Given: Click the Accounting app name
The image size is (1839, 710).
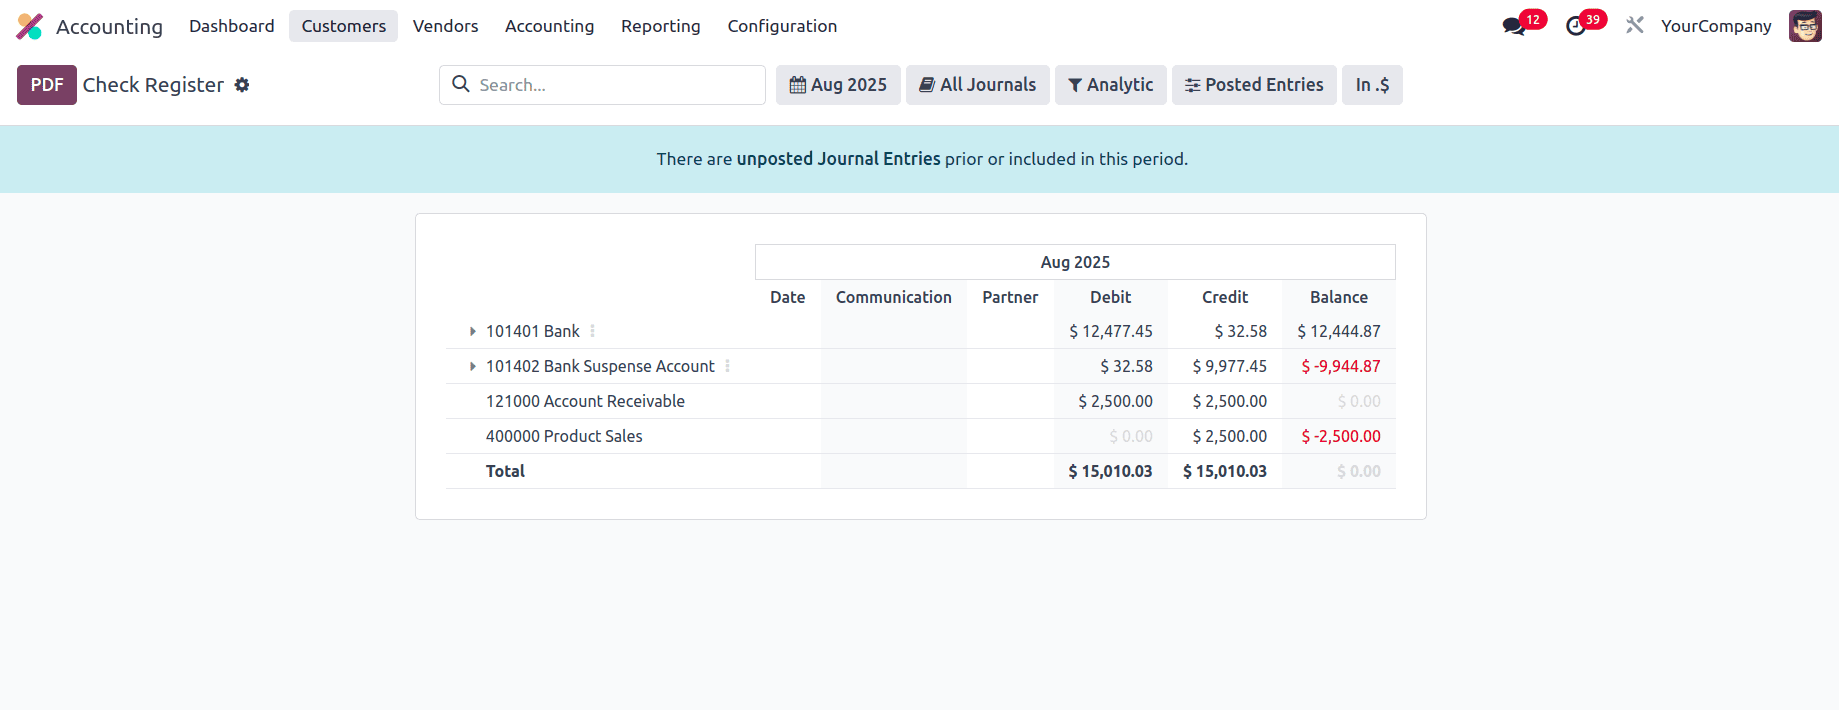Looking at the screenshot, I should (109, 27).
